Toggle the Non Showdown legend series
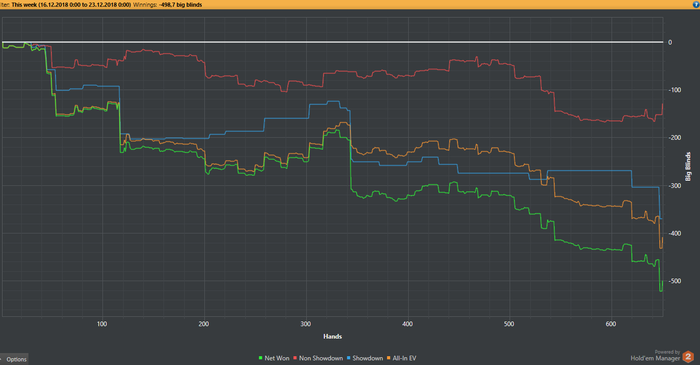 318,358
